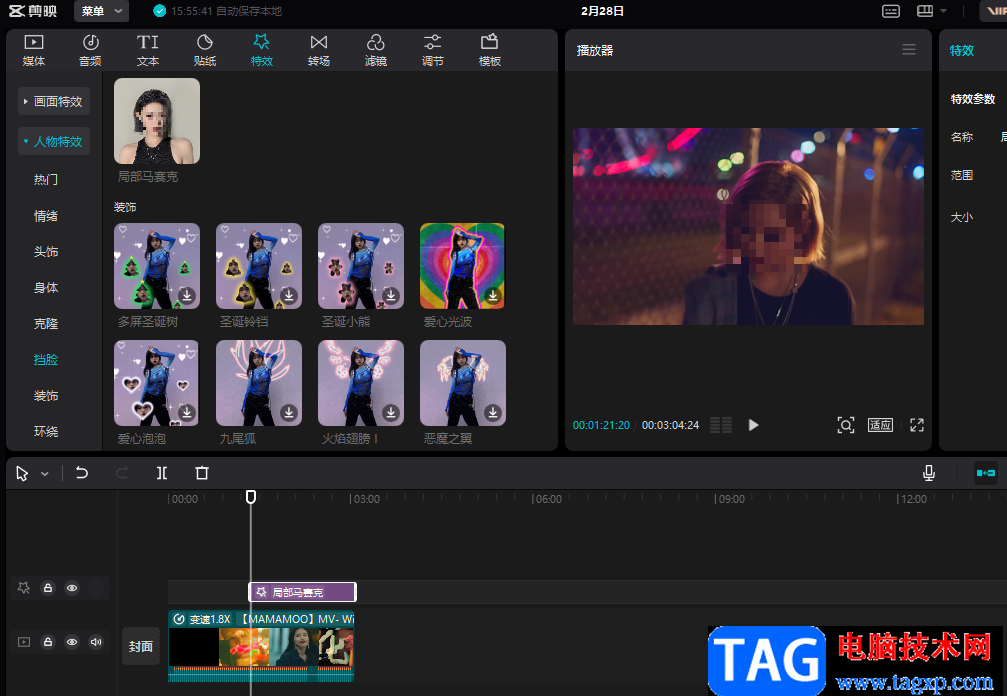
Task: Lock the main video track
Action: [x=48, y=642]
